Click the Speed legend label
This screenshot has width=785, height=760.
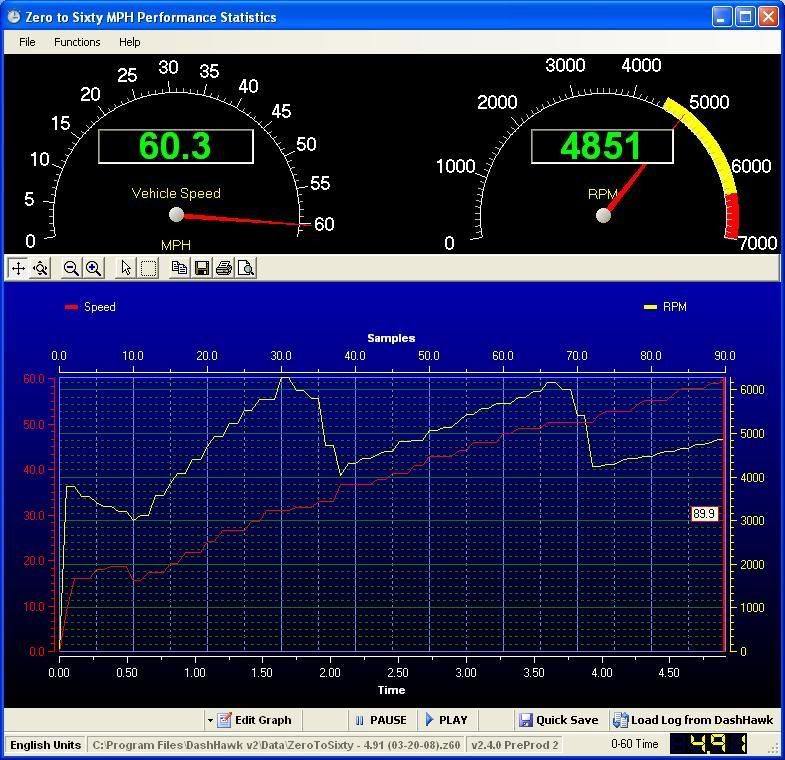[x=100, y=307]
